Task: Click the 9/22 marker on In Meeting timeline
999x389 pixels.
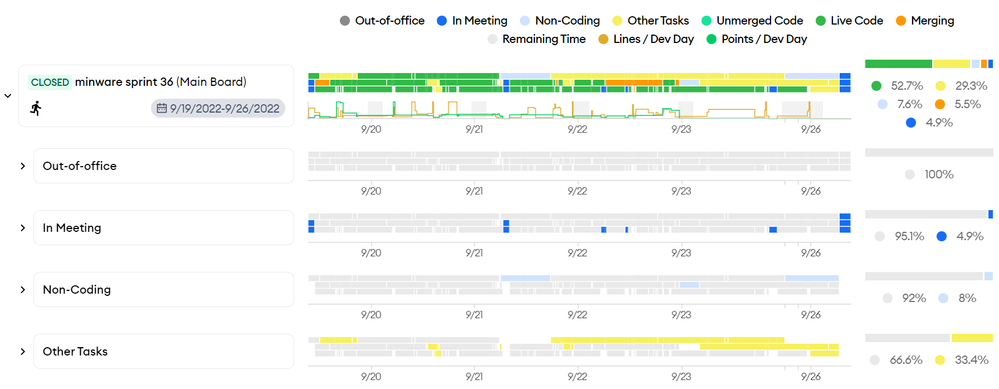Action: click(x=577, y=253)
